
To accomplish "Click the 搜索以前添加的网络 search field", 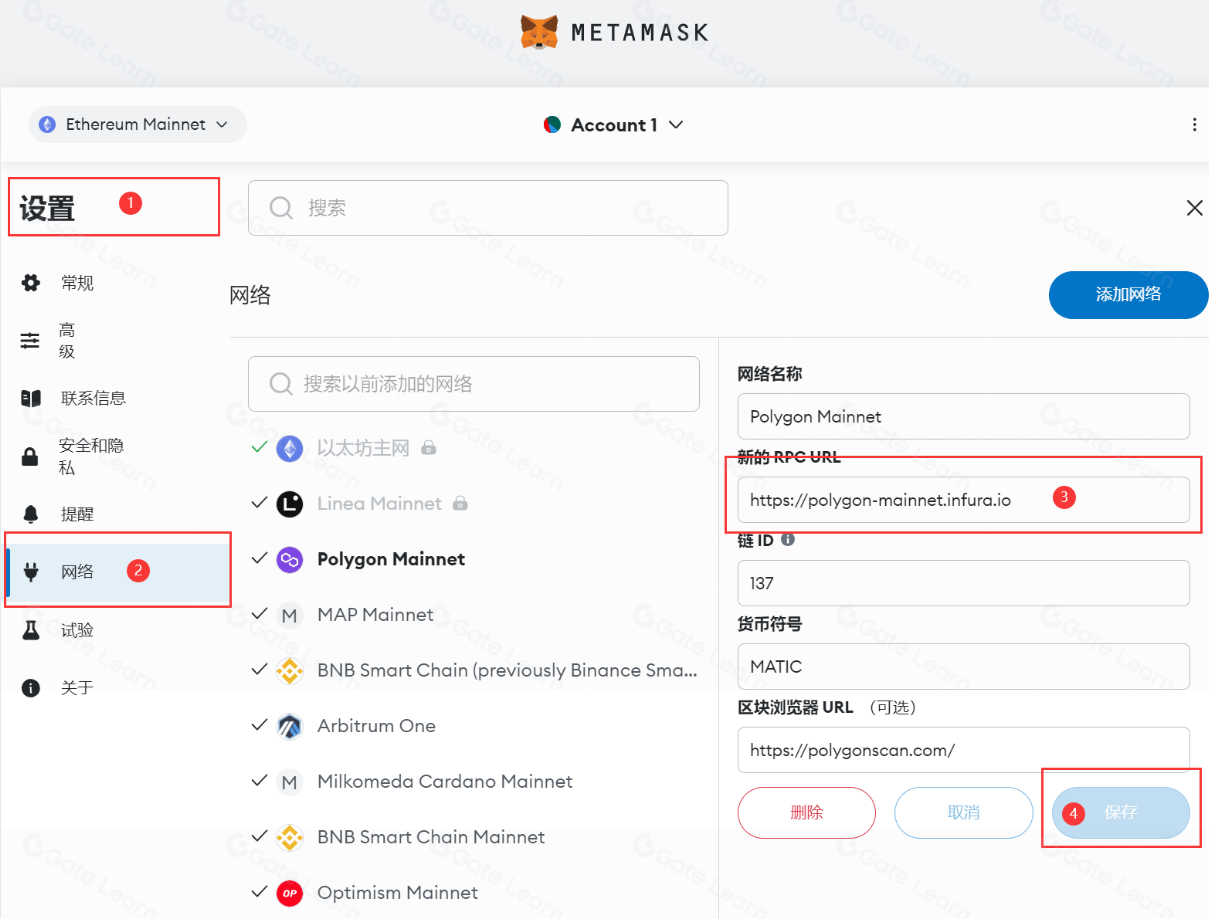I will pyautogui.click(x=474, y=384).
